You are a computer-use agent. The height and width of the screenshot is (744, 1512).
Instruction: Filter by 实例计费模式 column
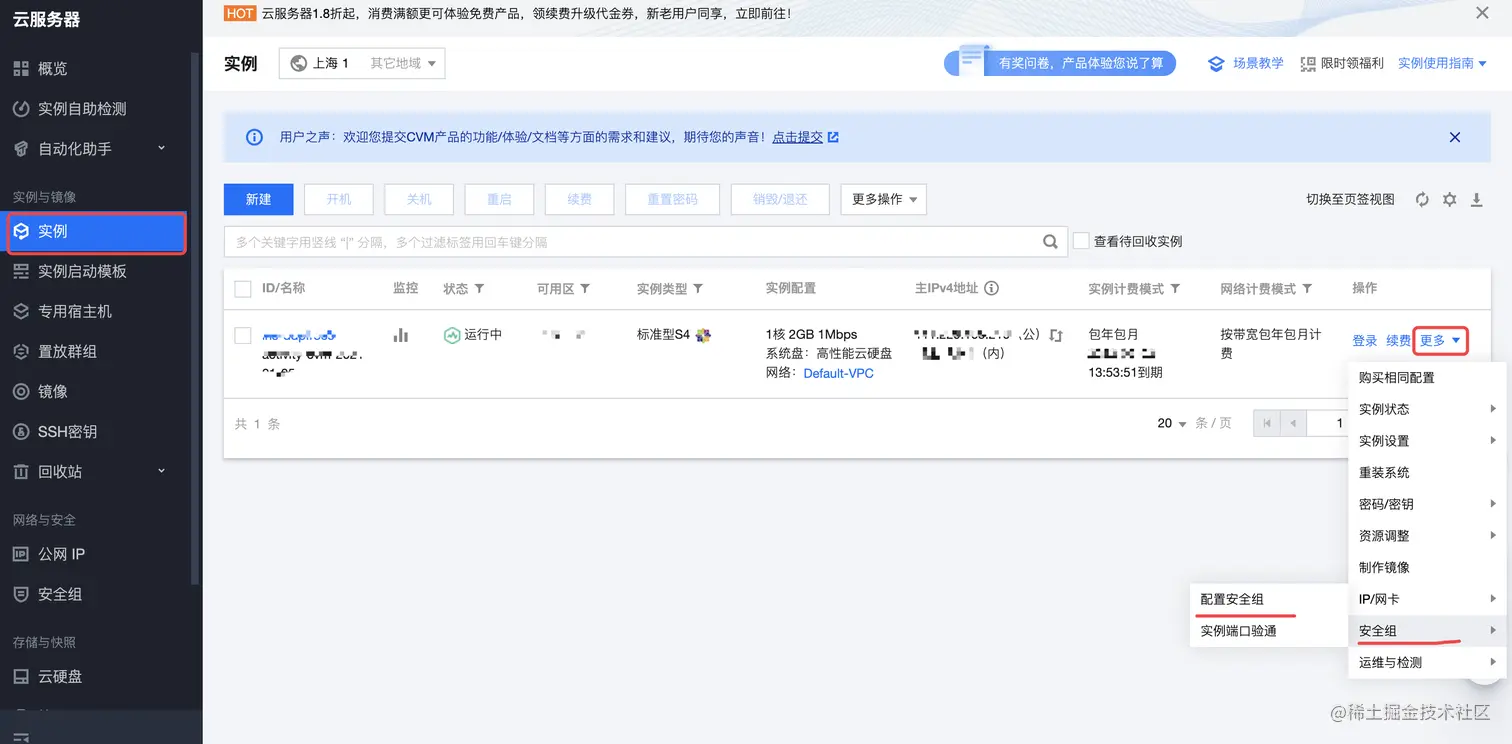coord(1175,289)
